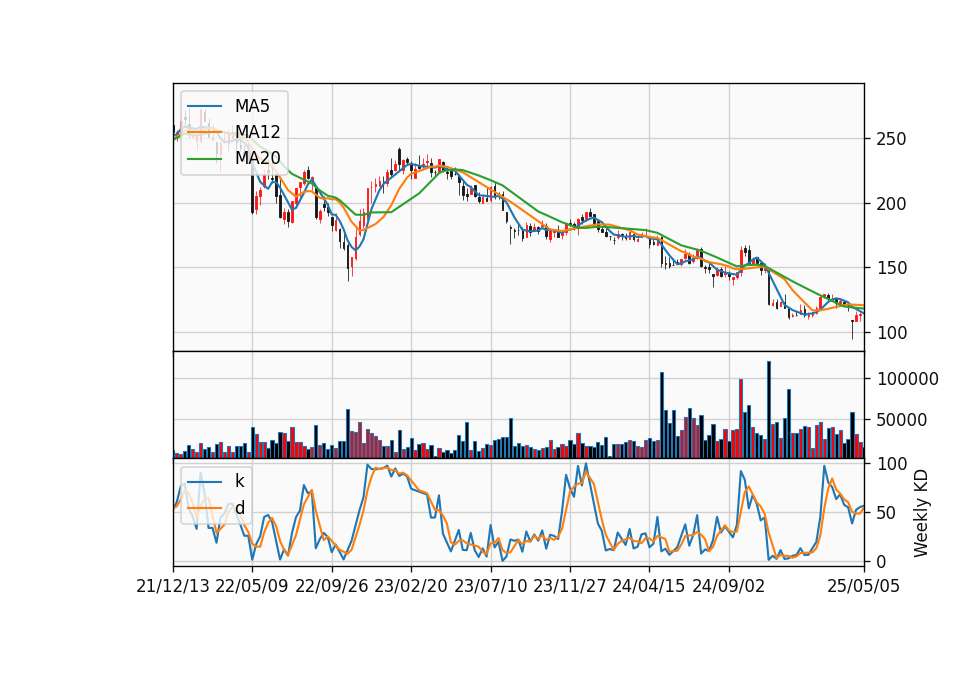This screenshot has height=690, width=960.
Task: Click the 150 price axis label
Action: [891, 268]
